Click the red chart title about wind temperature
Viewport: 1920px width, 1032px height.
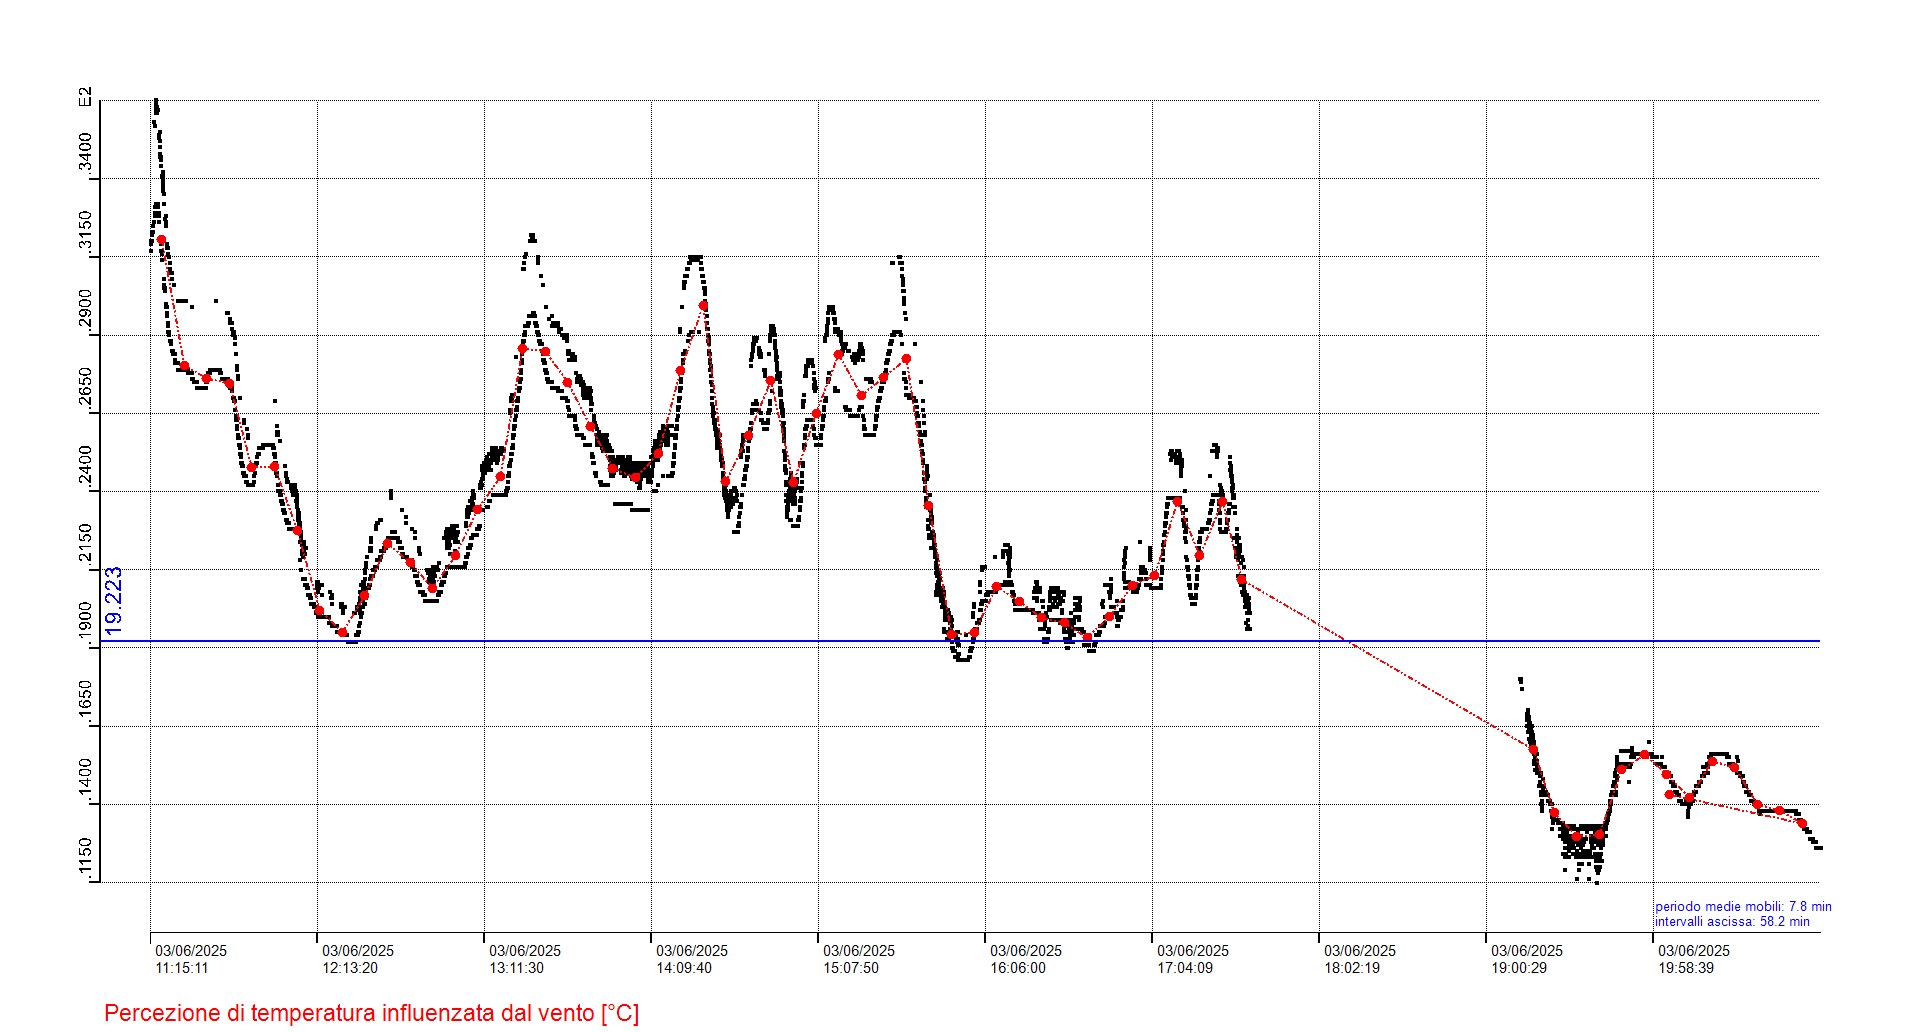(371, 1013)
